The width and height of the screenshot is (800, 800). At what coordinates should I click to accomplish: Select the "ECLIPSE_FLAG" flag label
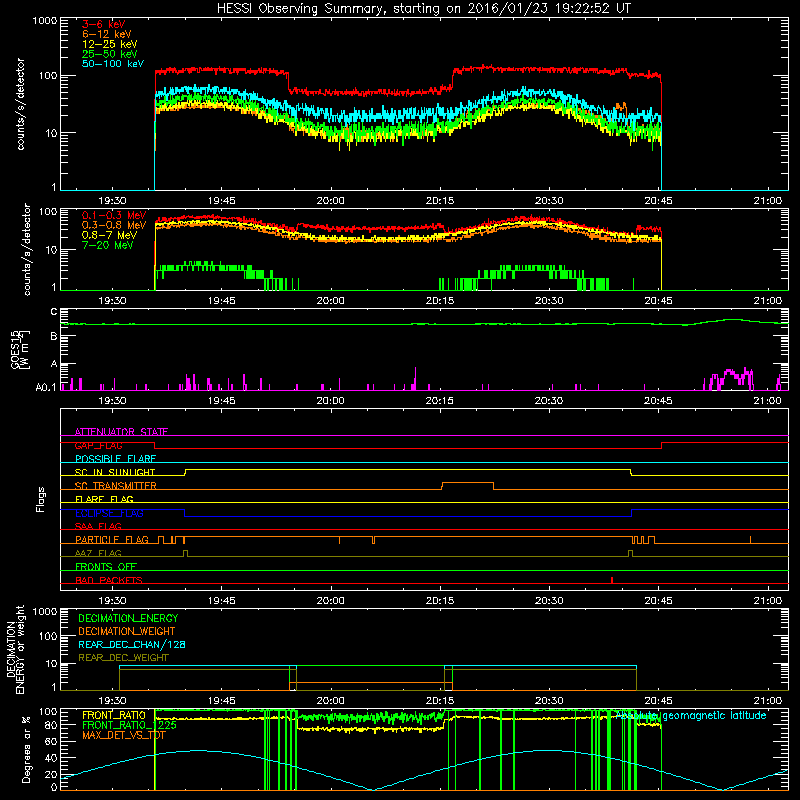109,513
